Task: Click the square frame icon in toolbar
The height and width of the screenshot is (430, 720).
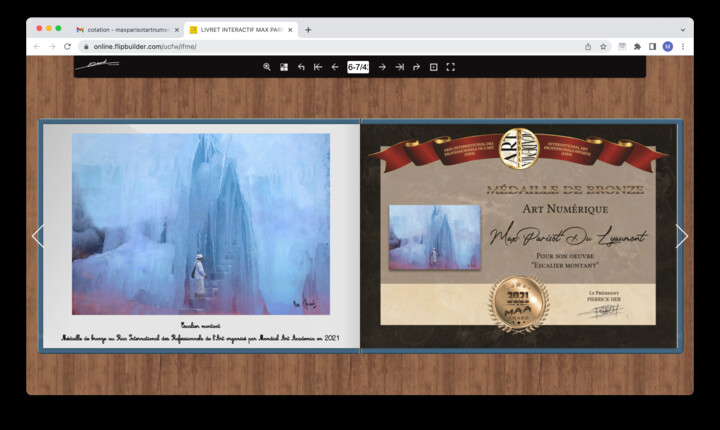Action: click(433, 67)
